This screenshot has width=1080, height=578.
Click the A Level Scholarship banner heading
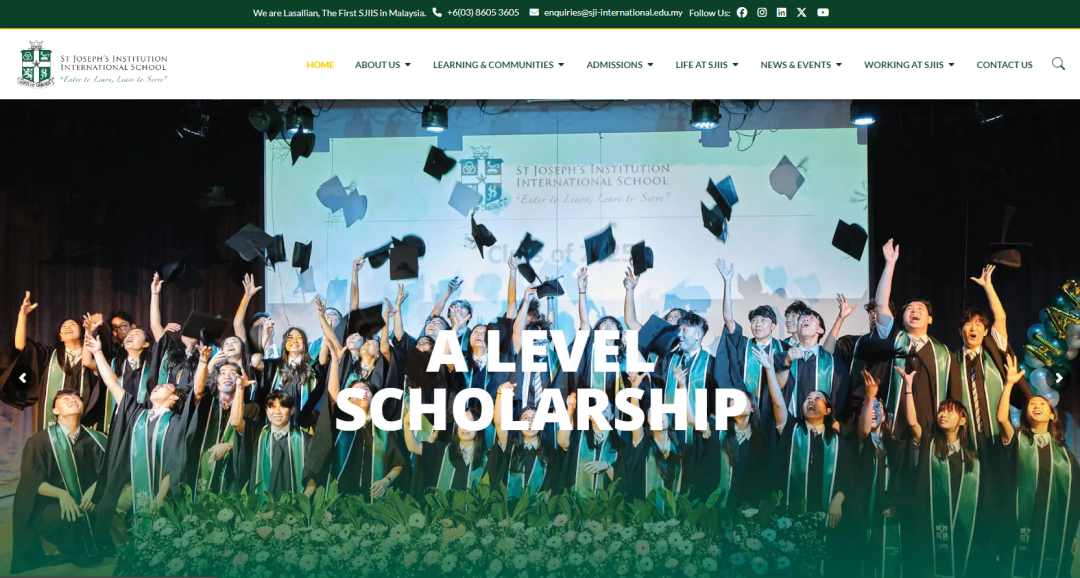point(542,380)
